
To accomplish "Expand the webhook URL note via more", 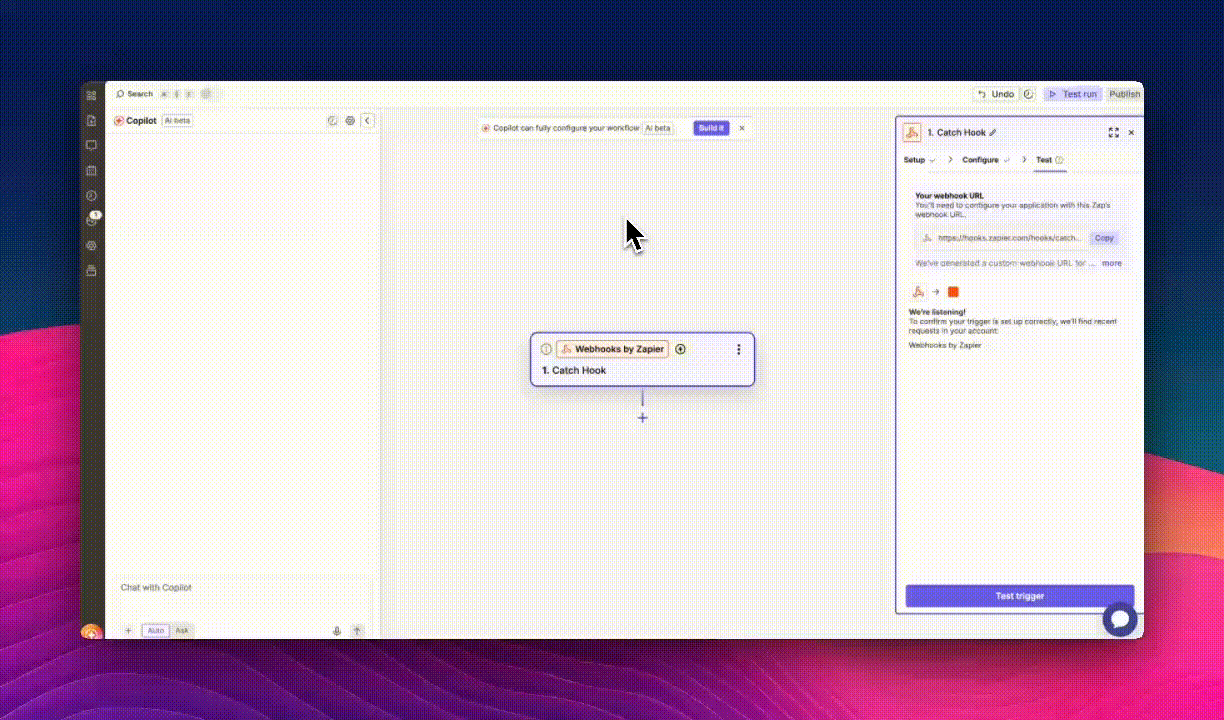I will point(1111,263).
